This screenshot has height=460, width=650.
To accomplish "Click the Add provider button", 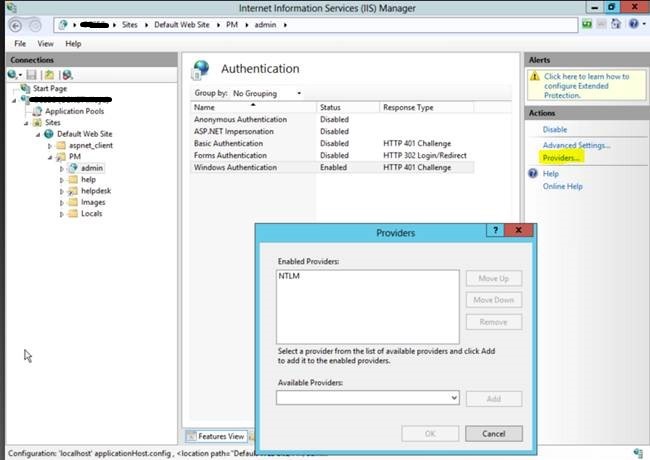I will click(x=494, y=399).
